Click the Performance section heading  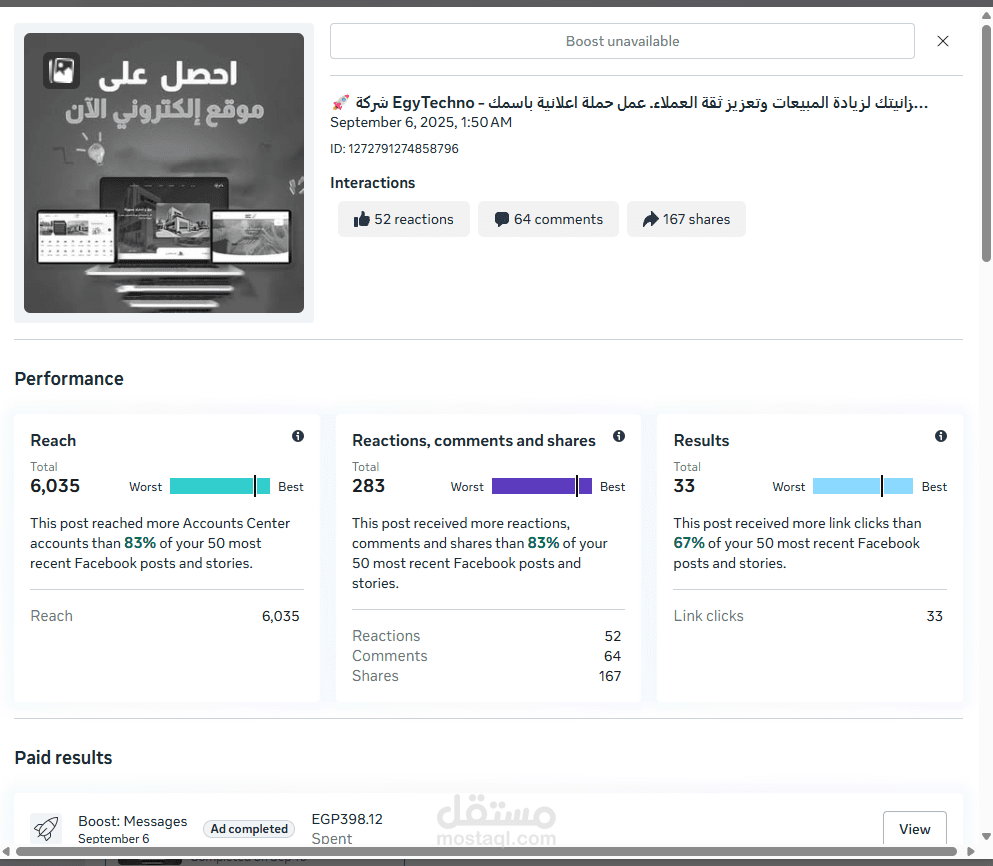click(x=69, y=379)
